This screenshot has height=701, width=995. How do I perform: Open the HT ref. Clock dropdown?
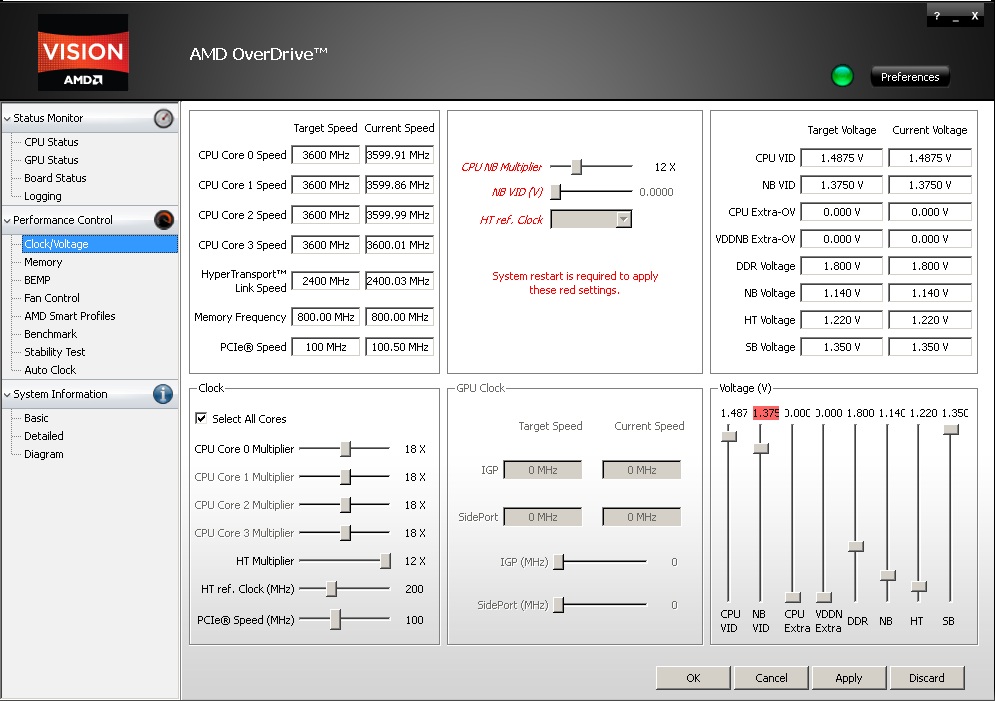(x=624, y=219)
